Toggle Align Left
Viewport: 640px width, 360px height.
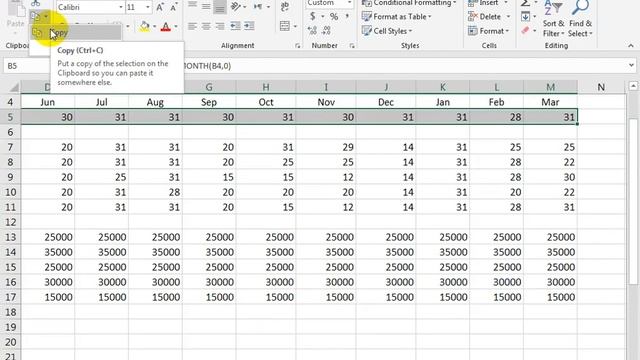pos(192,26)
